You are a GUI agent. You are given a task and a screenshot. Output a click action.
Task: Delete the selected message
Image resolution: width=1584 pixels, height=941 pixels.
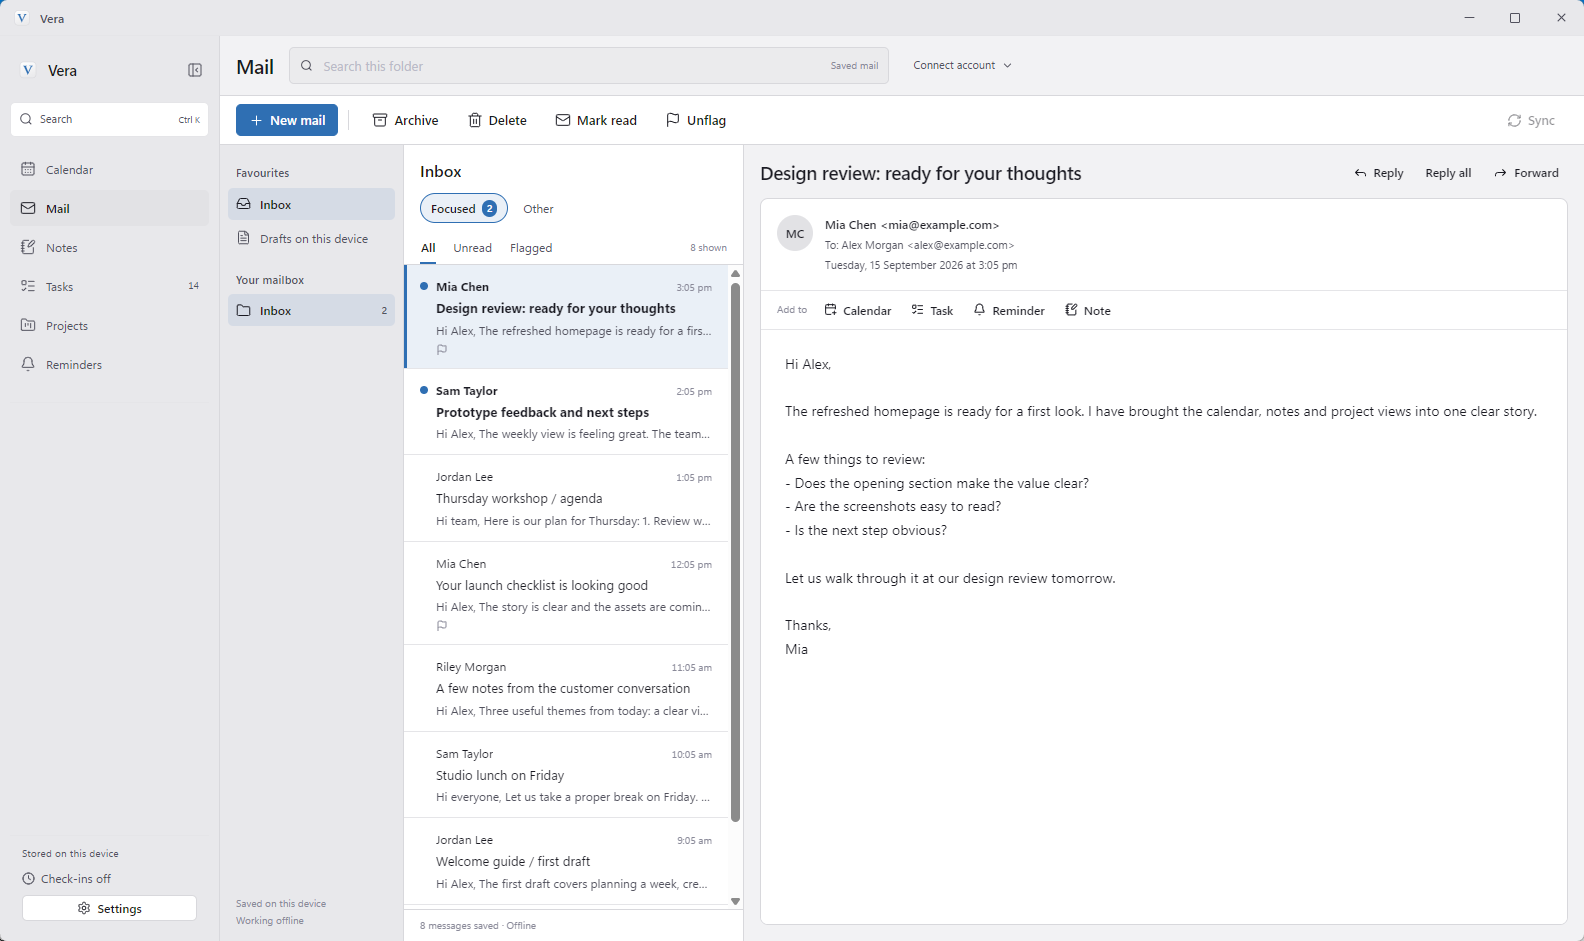click(x=497, y=120)
